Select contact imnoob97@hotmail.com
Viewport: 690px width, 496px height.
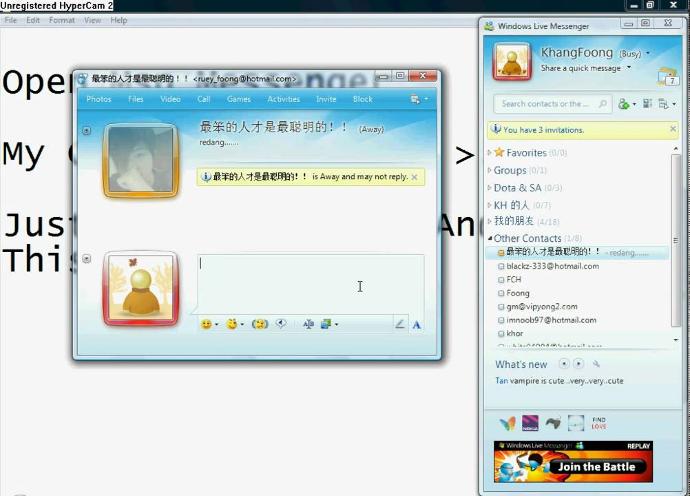point(551,320)
